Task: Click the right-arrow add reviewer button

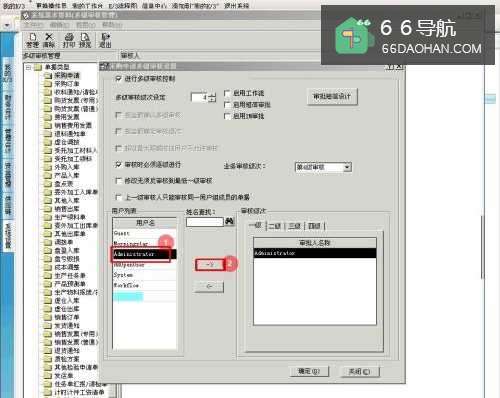Action: 210,264
